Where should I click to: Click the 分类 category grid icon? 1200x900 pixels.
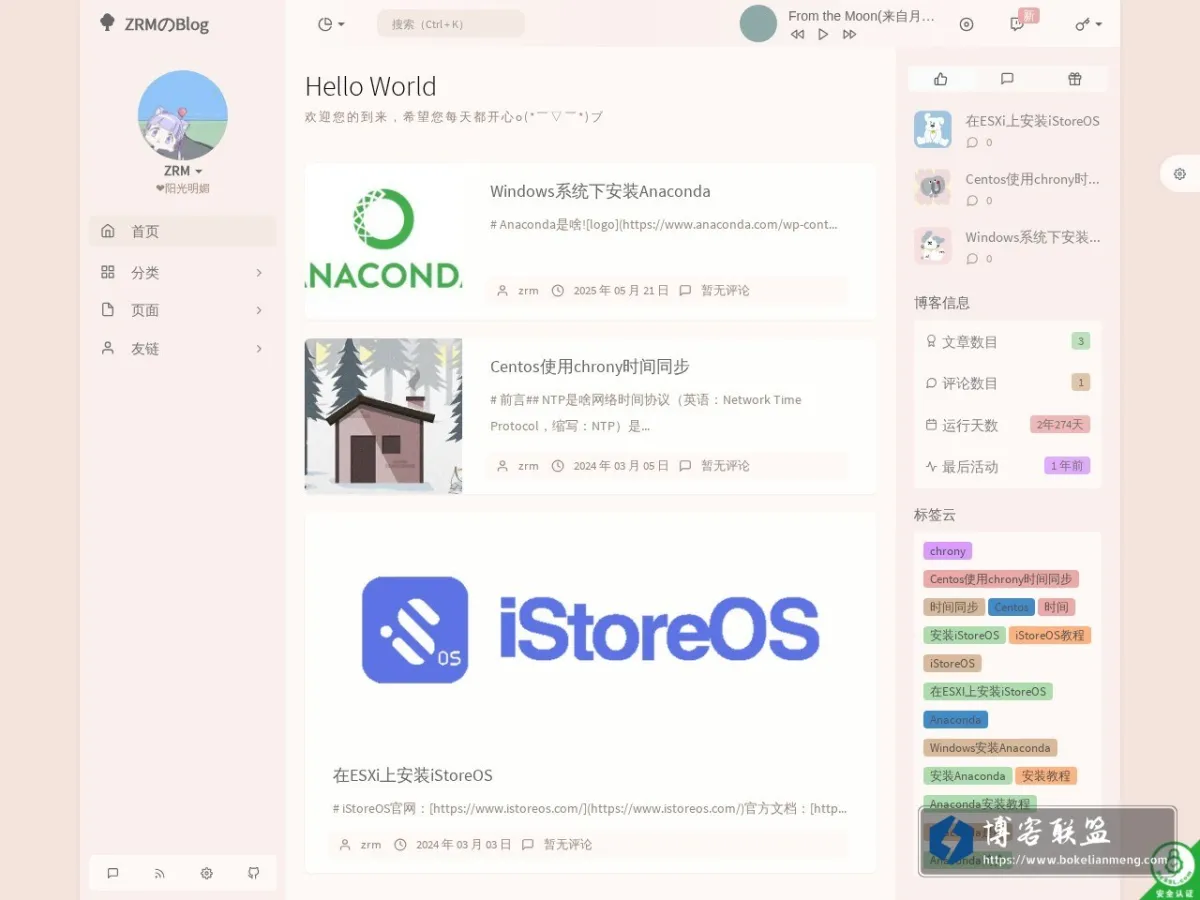pyautogui.click(x=108, y=272)
